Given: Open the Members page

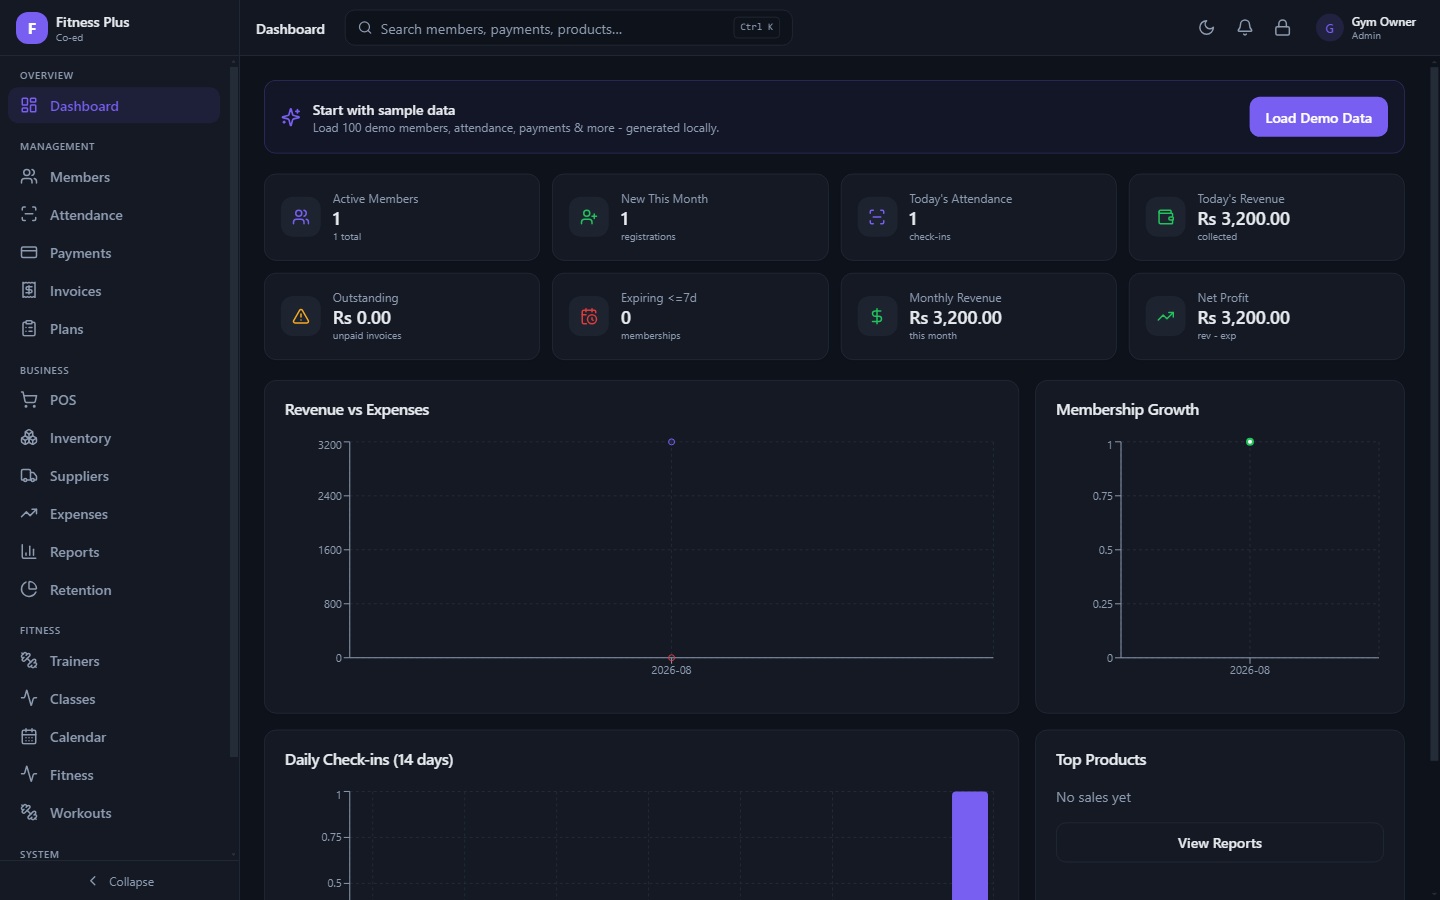Looking at the screenshot, I should [x=114, y=177].
